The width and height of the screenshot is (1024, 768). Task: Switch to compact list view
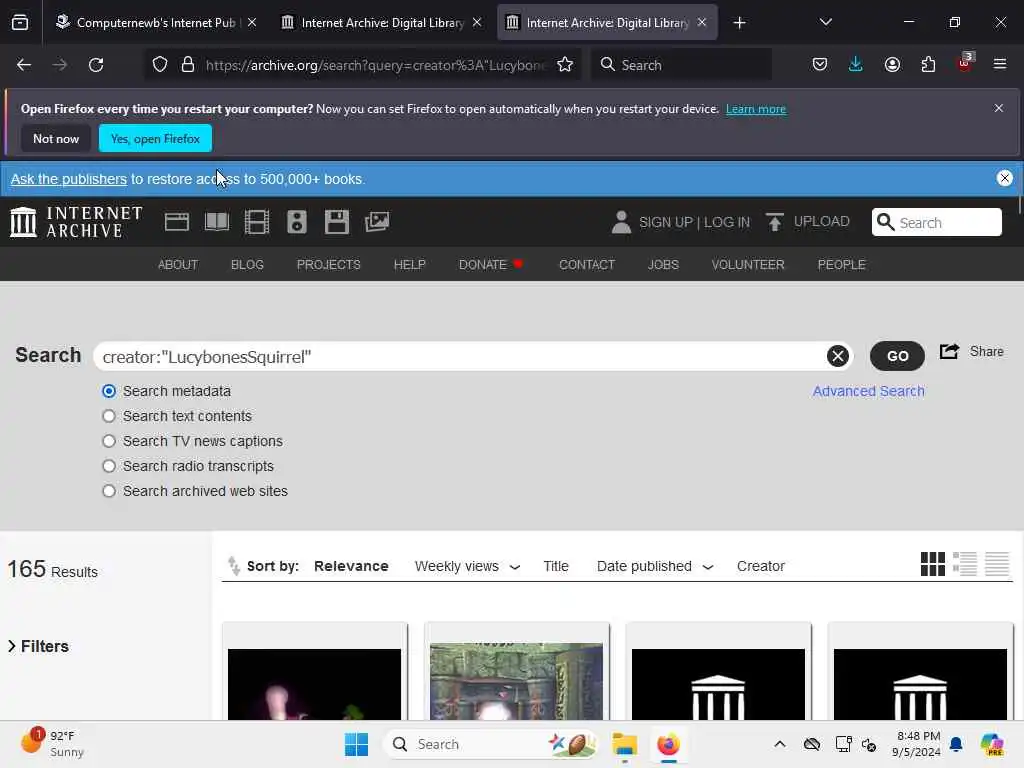click(x=997, y=564)
